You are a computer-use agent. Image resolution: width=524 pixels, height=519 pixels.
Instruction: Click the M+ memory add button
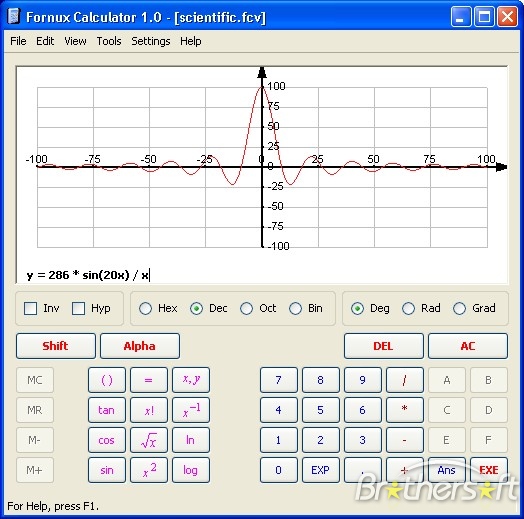pos(35,470)
